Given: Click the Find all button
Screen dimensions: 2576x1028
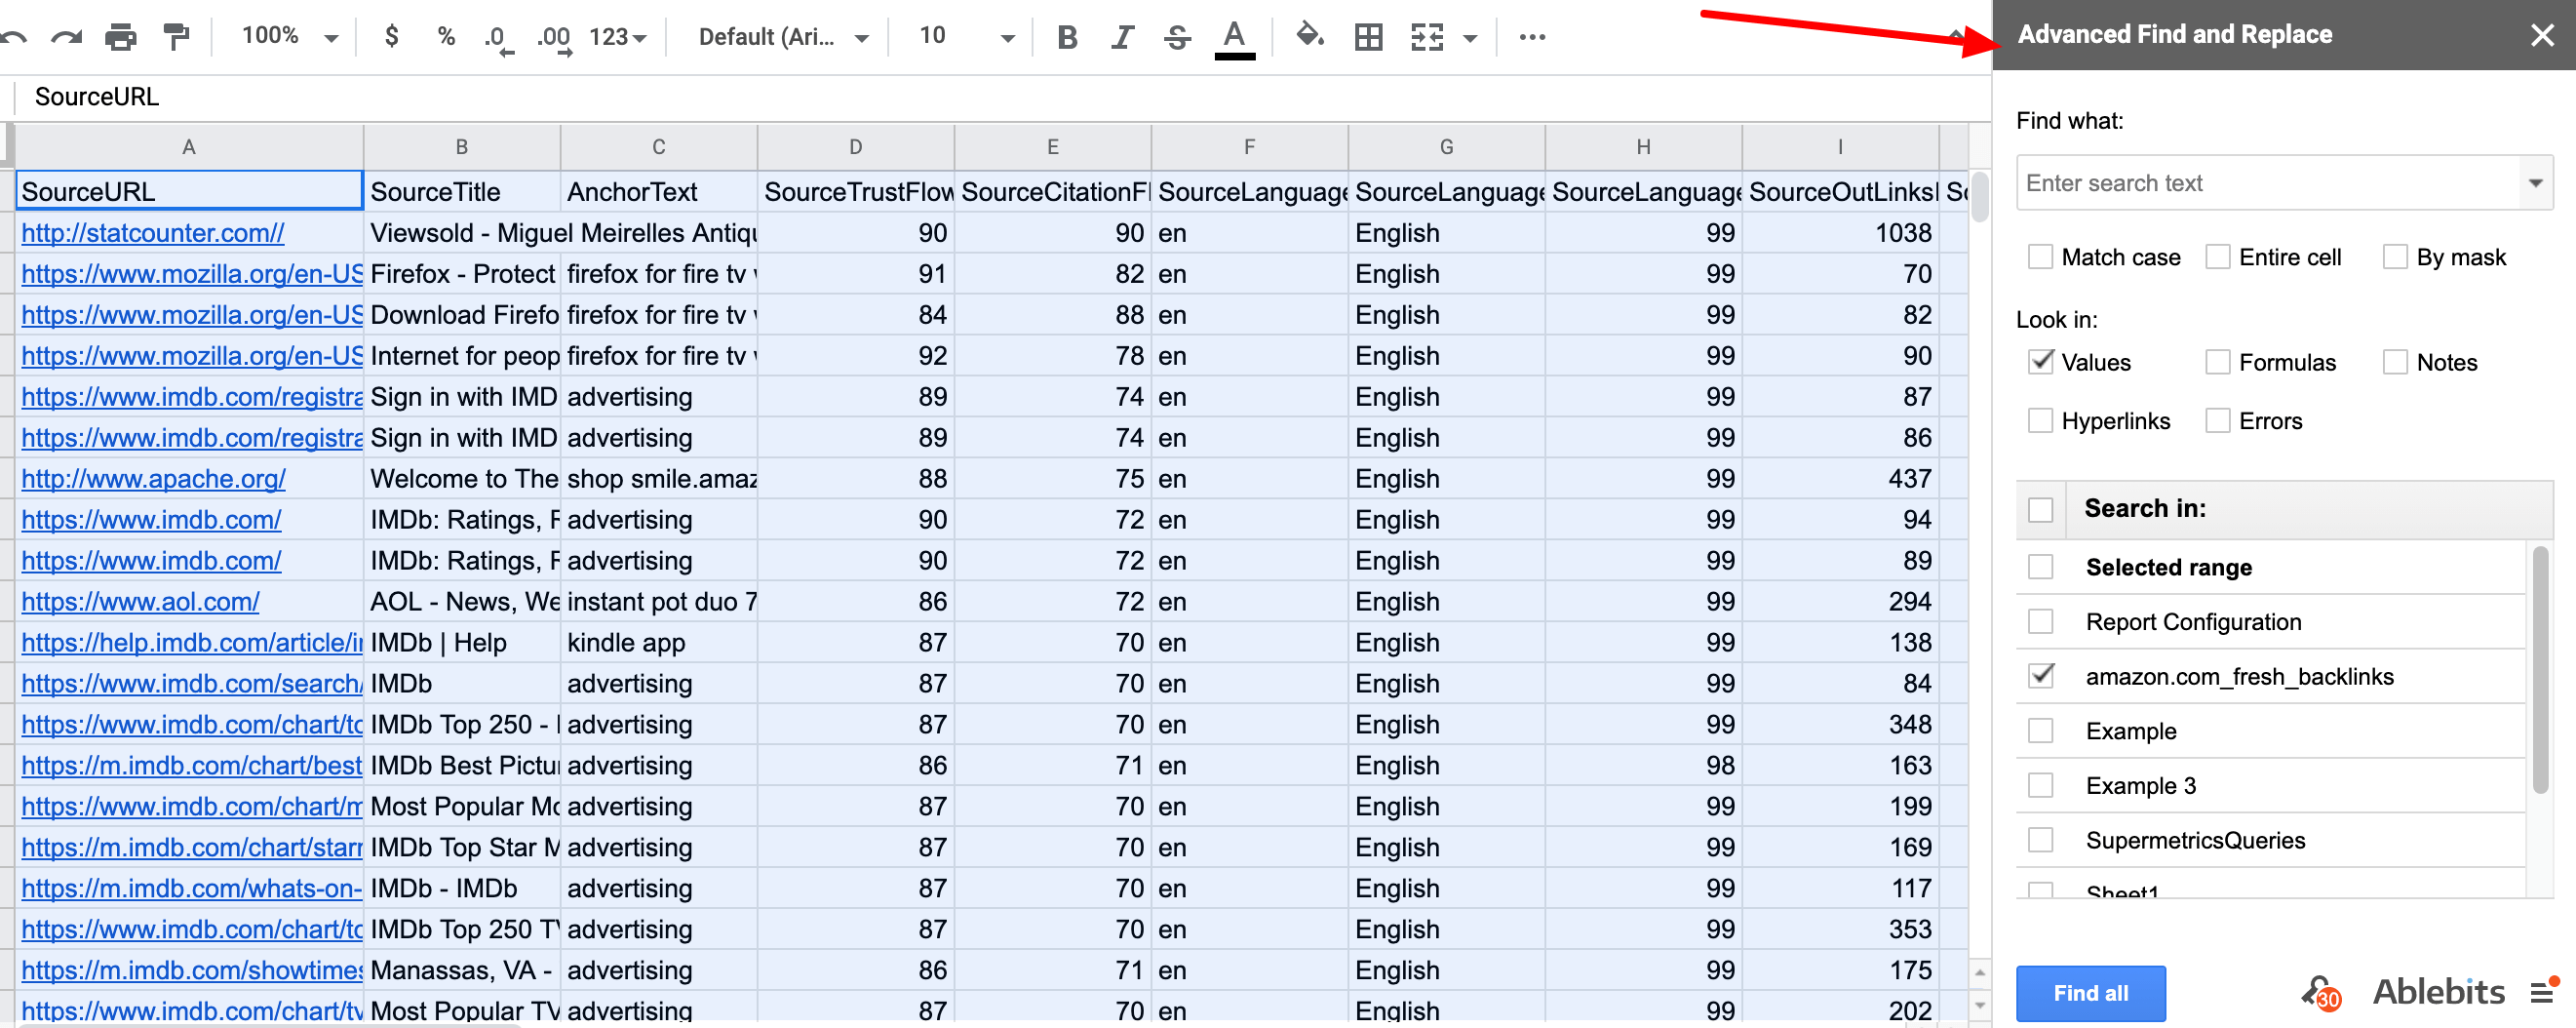Looking at the screenshot, I should pos(2090,993).
